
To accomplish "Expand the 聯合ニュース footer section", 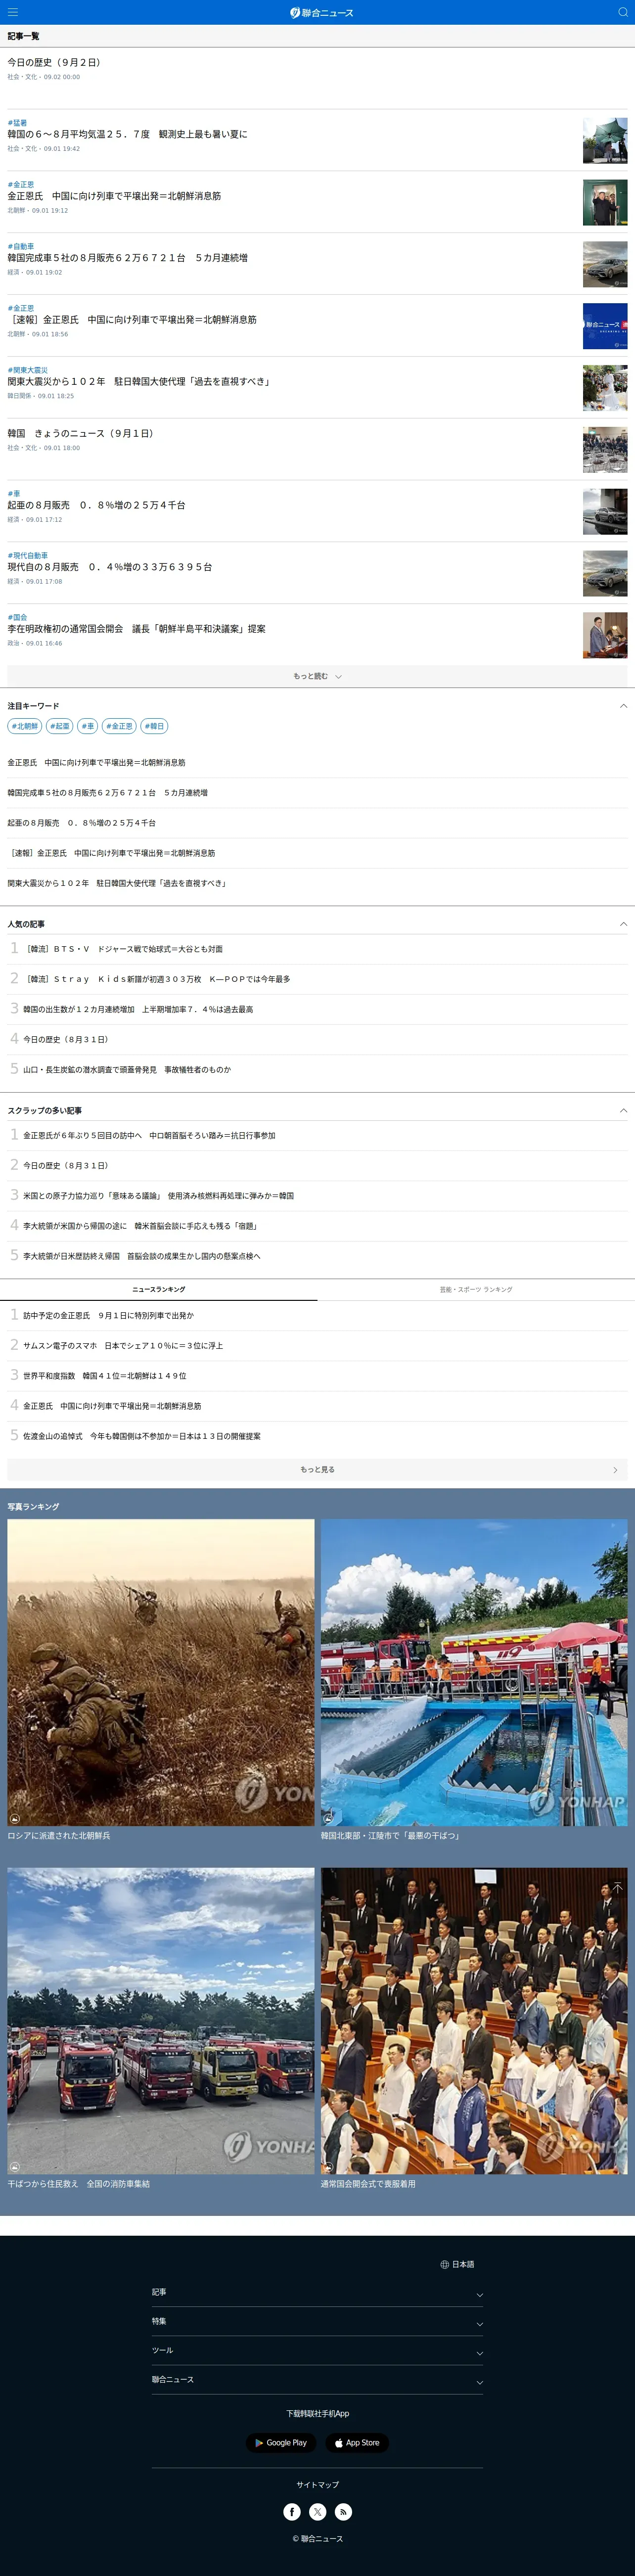I will point(317,2379).
